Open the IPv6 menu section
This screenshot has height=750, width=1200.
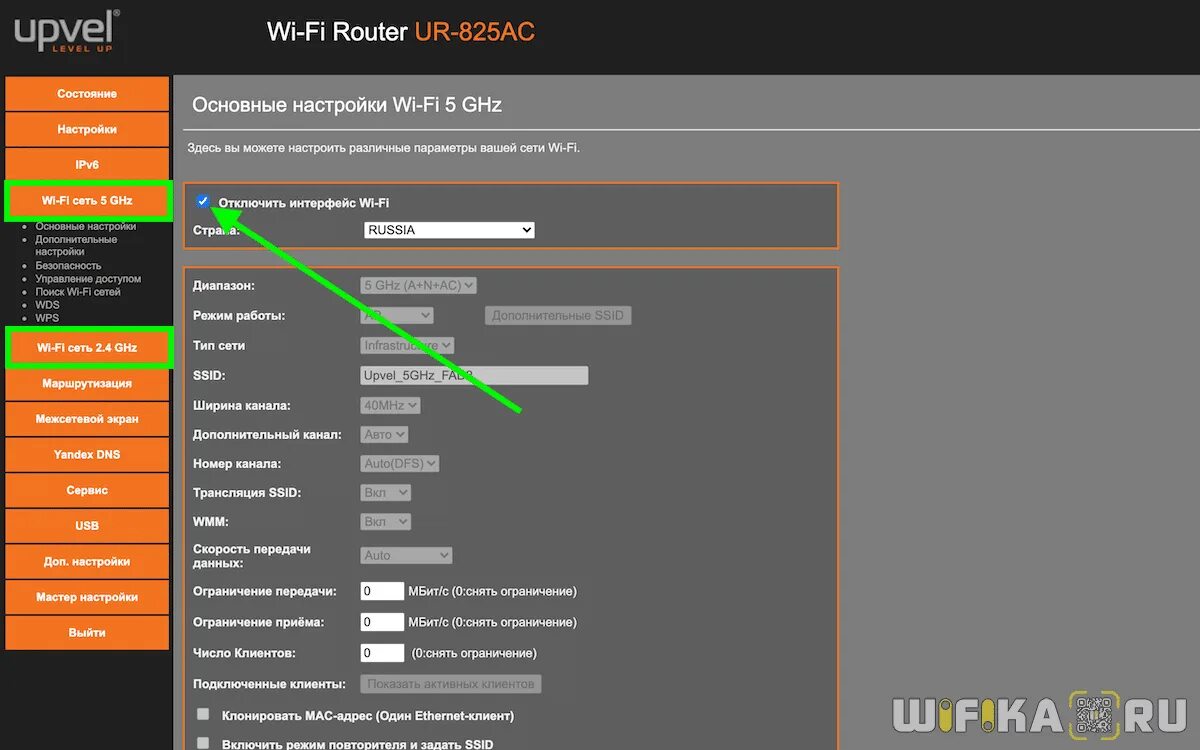(87, 165)
